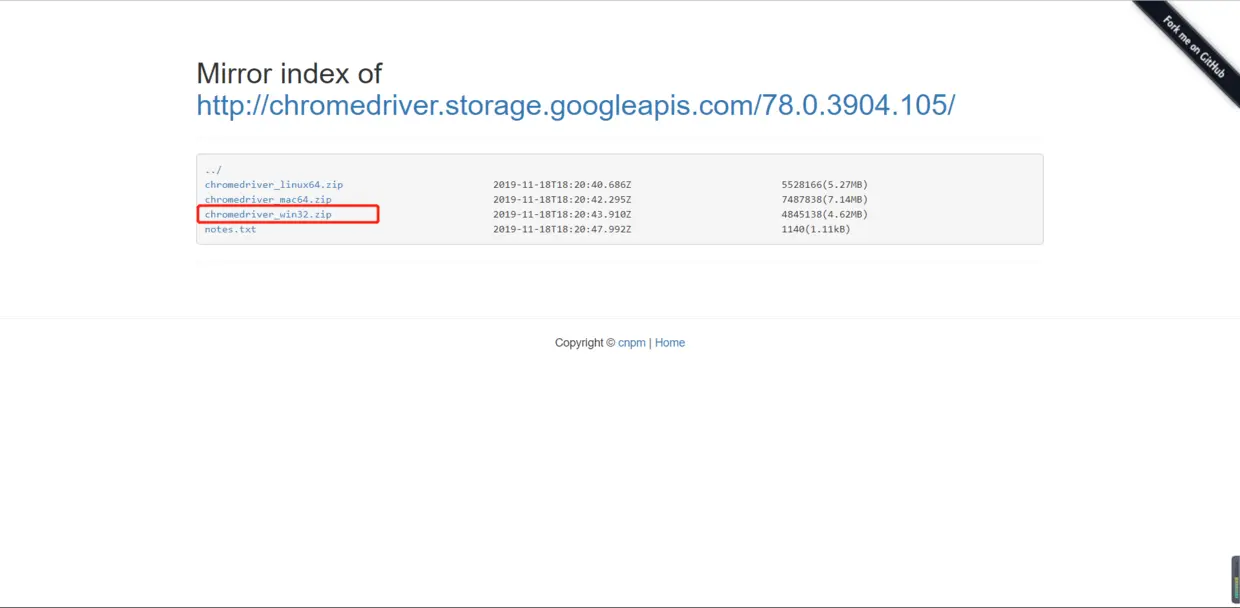This screenshot has width=1240, height=608.
Task: Click the floating meter widget at bottom-right edge
Action: click(x=1235, y=578)
